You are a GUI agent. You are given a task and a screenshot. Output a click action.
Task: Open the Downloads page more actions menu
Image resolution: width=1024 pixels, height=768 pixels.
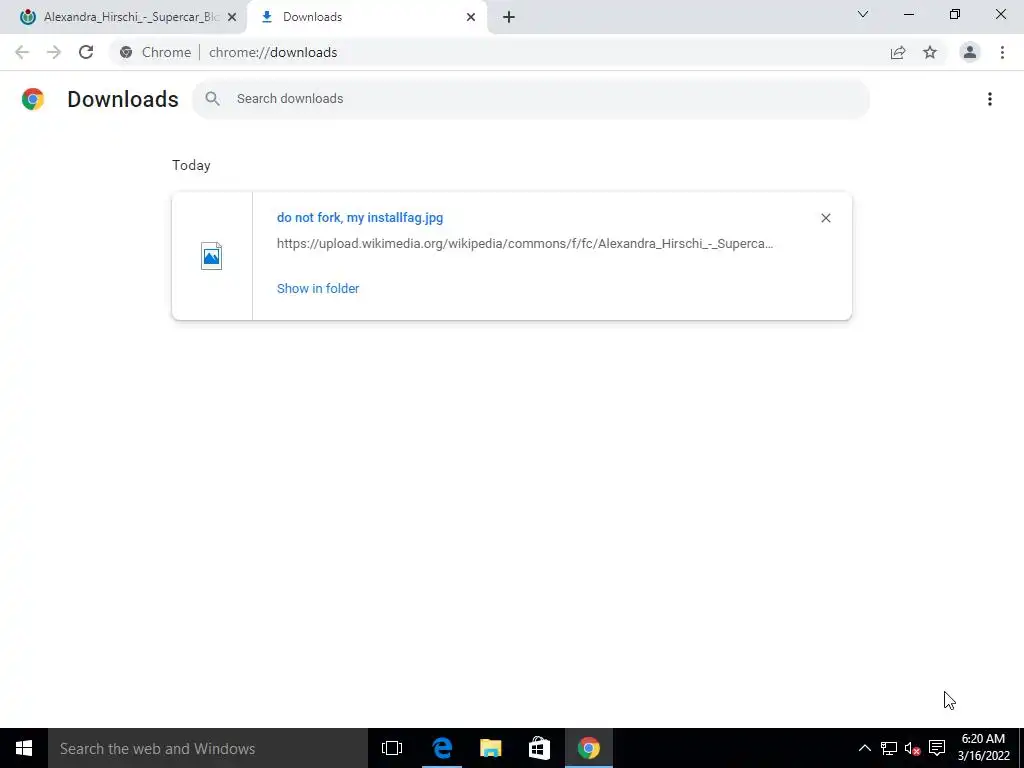coord(990,99)
